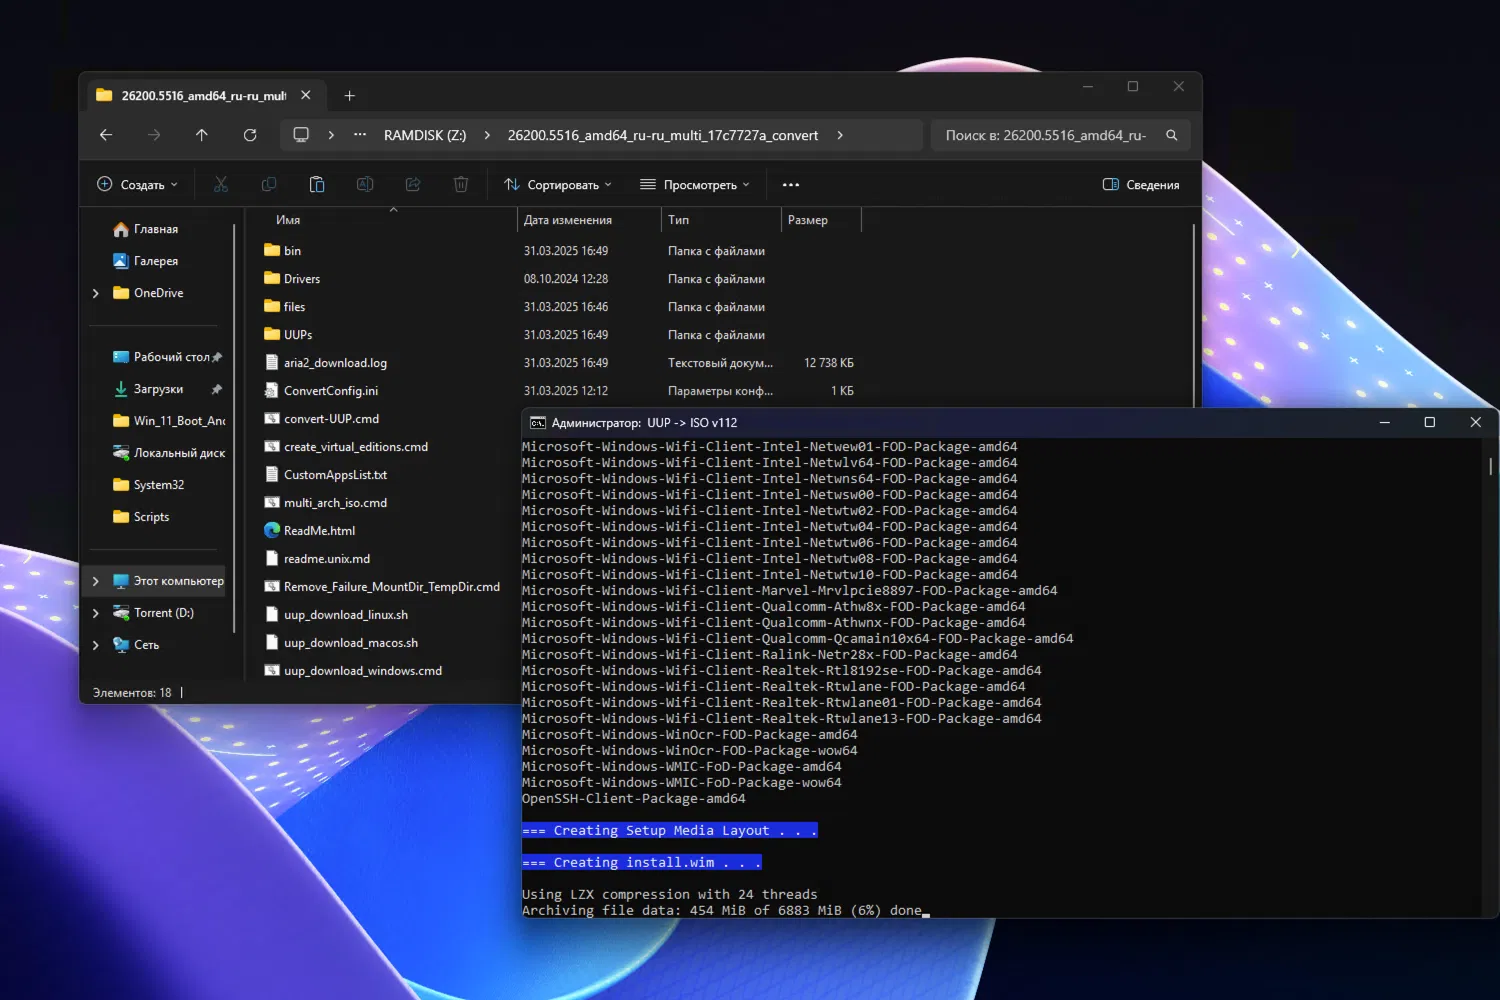This screenshot has width=1500, height=1000.
Task: Sort files by Размер column header
Action: (x=808, y=220)
